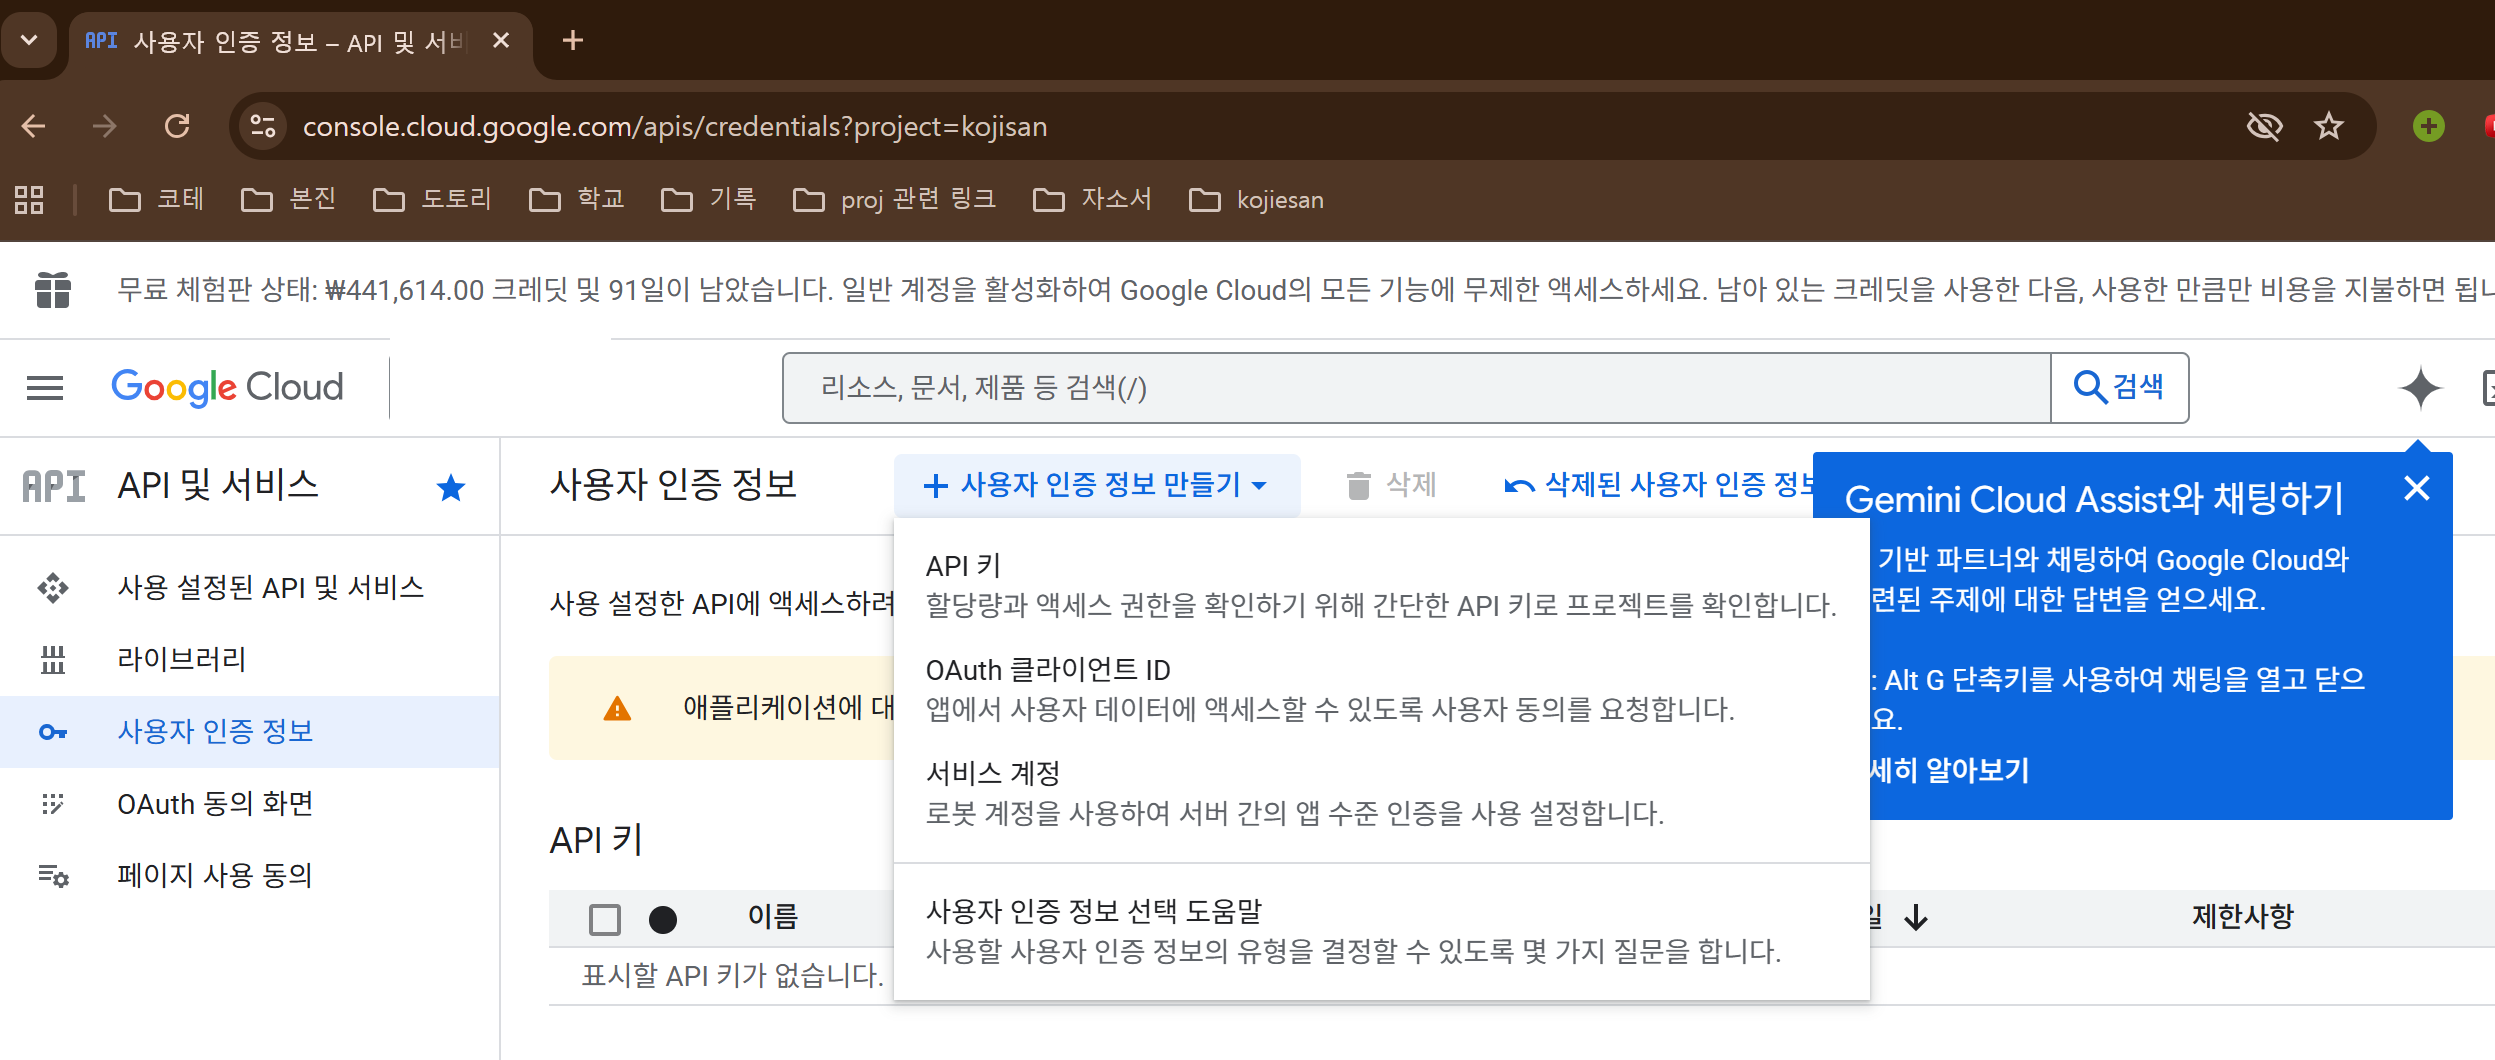Screen dimensions: 2495x1060
Task: Click the API logo icon in sidebar header
Action: pyautogui.click(x=54, y=487)
